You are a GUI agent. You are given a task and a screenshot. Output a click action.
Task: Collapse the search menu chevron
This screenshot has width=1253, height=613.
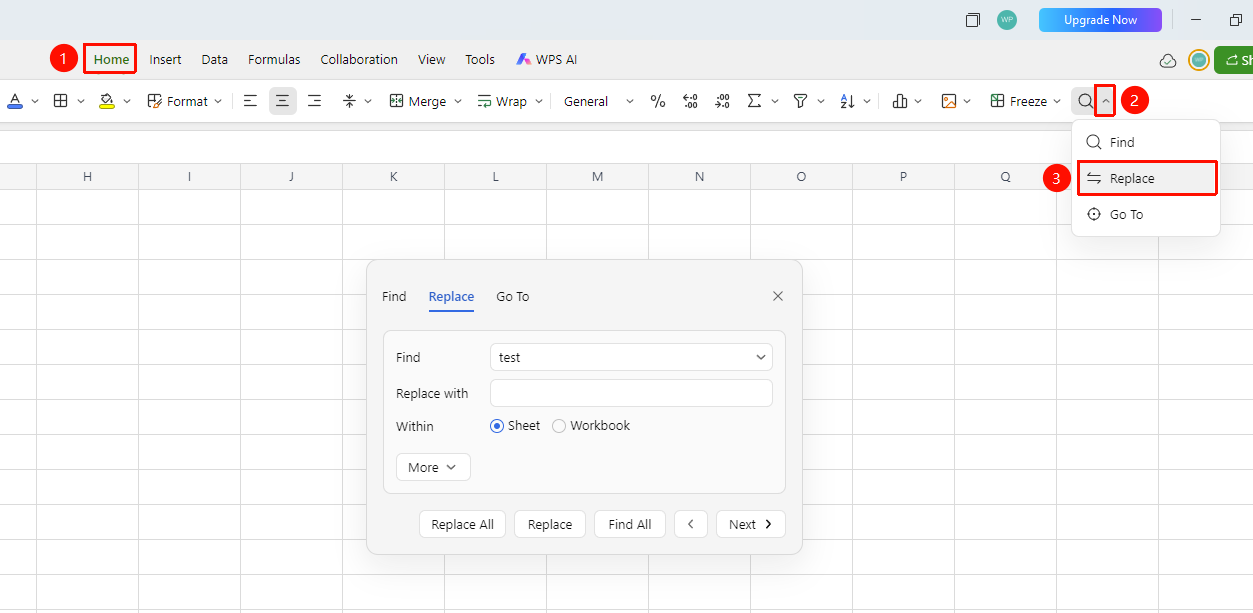(1106, 101)
